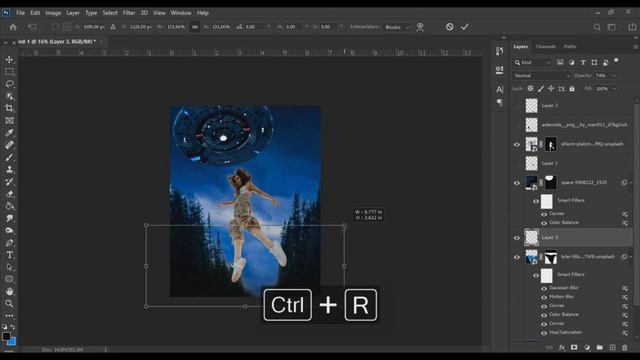Select the Path Selection tool

click(9, 267)
